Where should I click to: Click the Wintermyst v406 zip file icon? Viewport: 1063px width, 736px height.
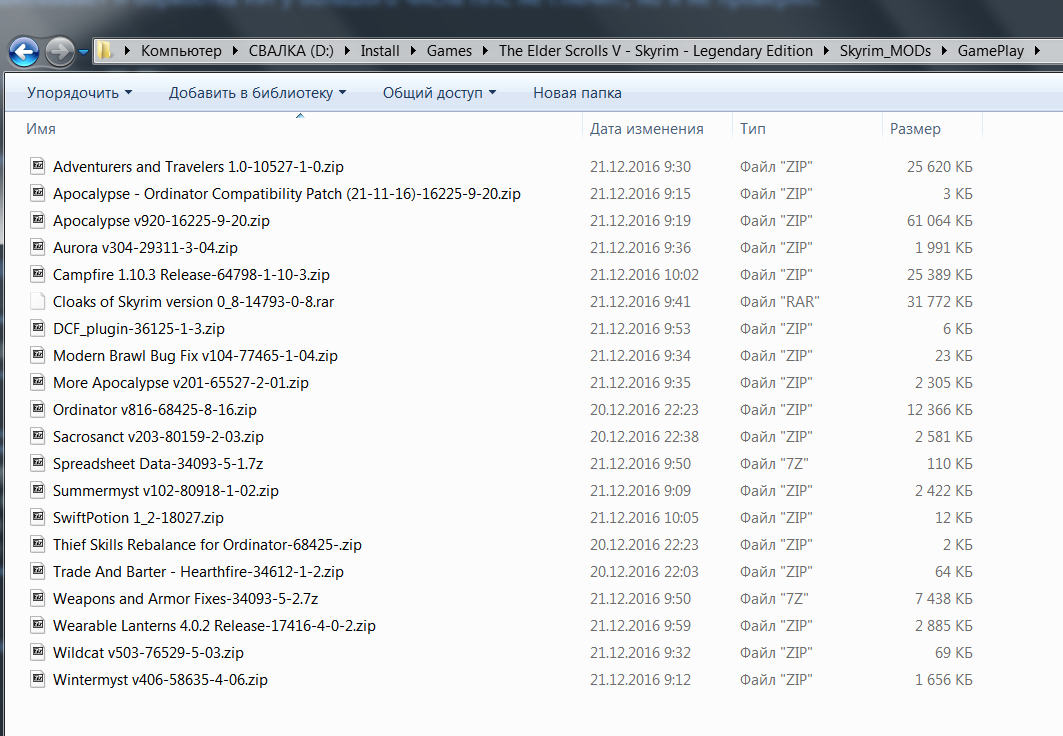click(38, 679)
